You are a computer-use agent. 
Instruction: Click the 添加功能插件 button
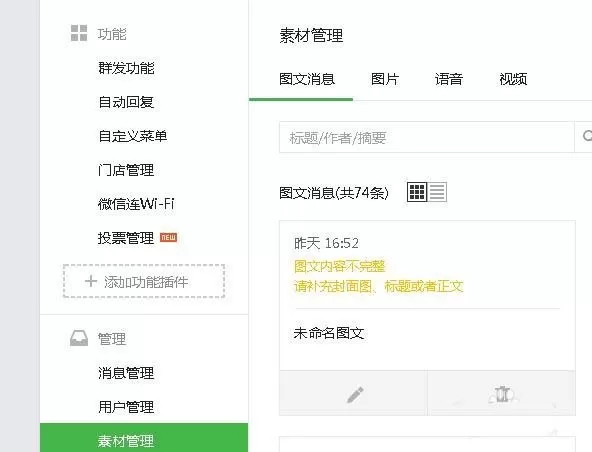144,281
